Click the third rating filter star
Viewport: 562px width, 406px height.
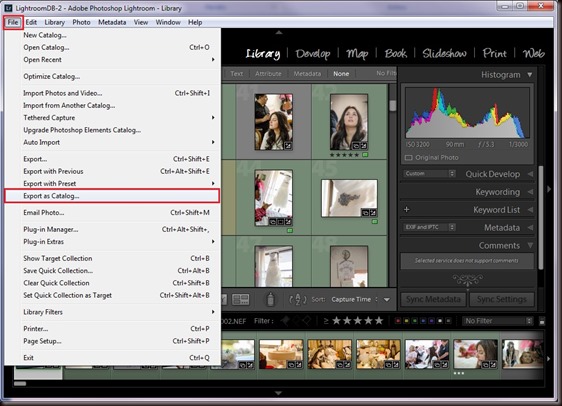pos(358,320)
